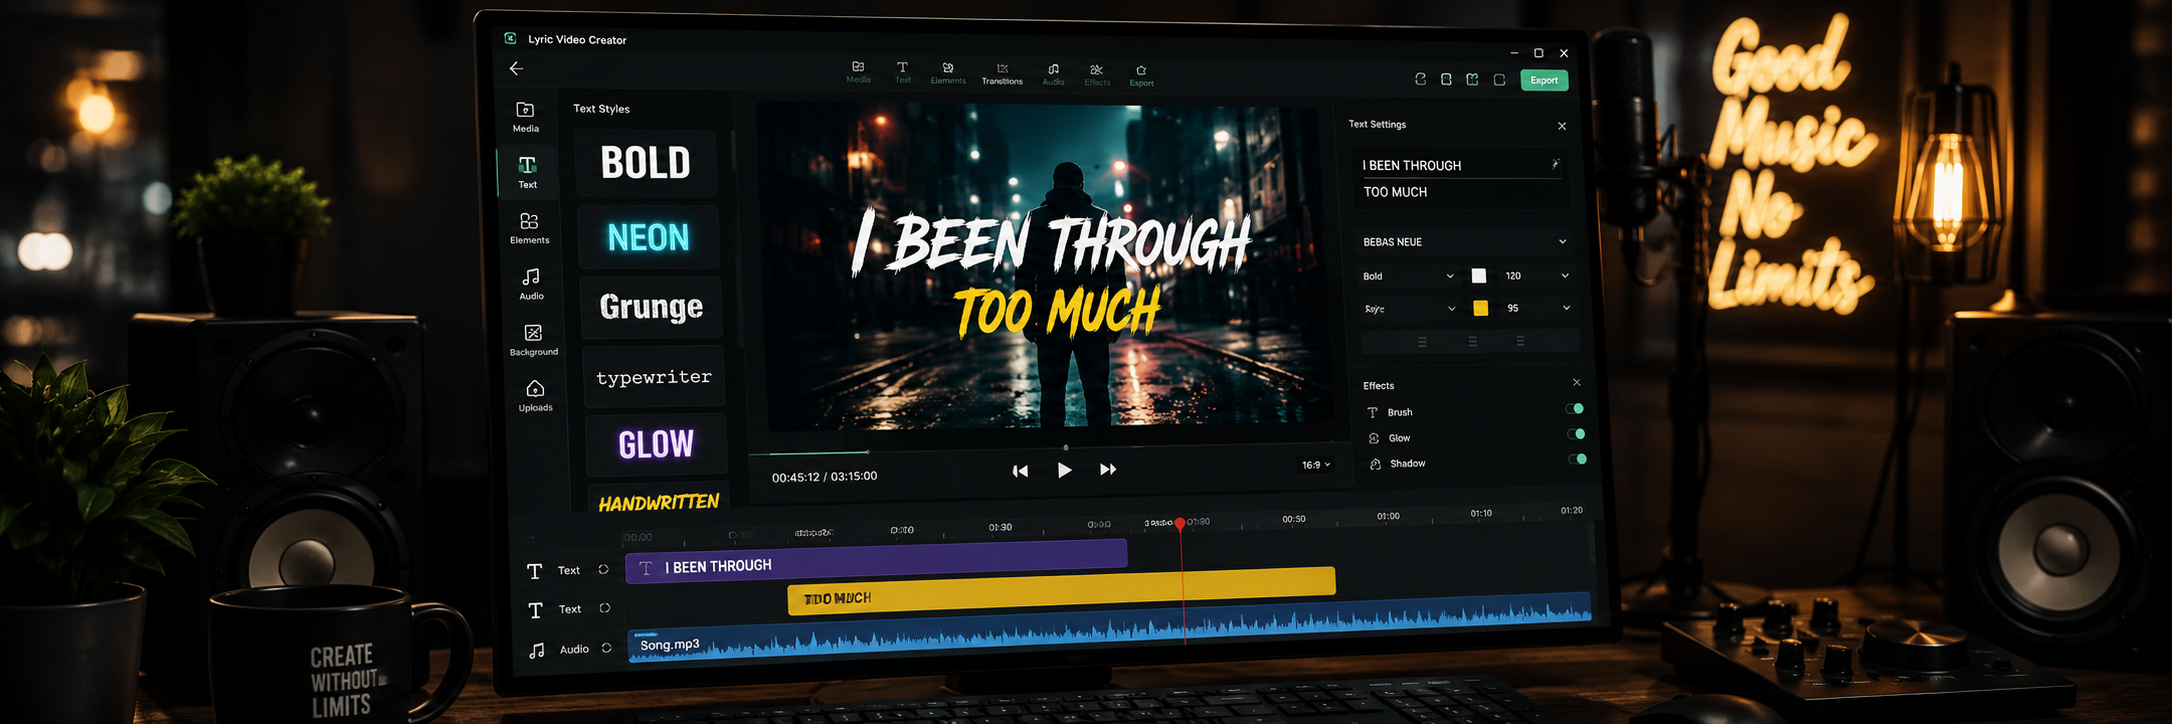Open Audio in the top toolbar
This screenshot has height=724, width=2172.
point(1053,74)
